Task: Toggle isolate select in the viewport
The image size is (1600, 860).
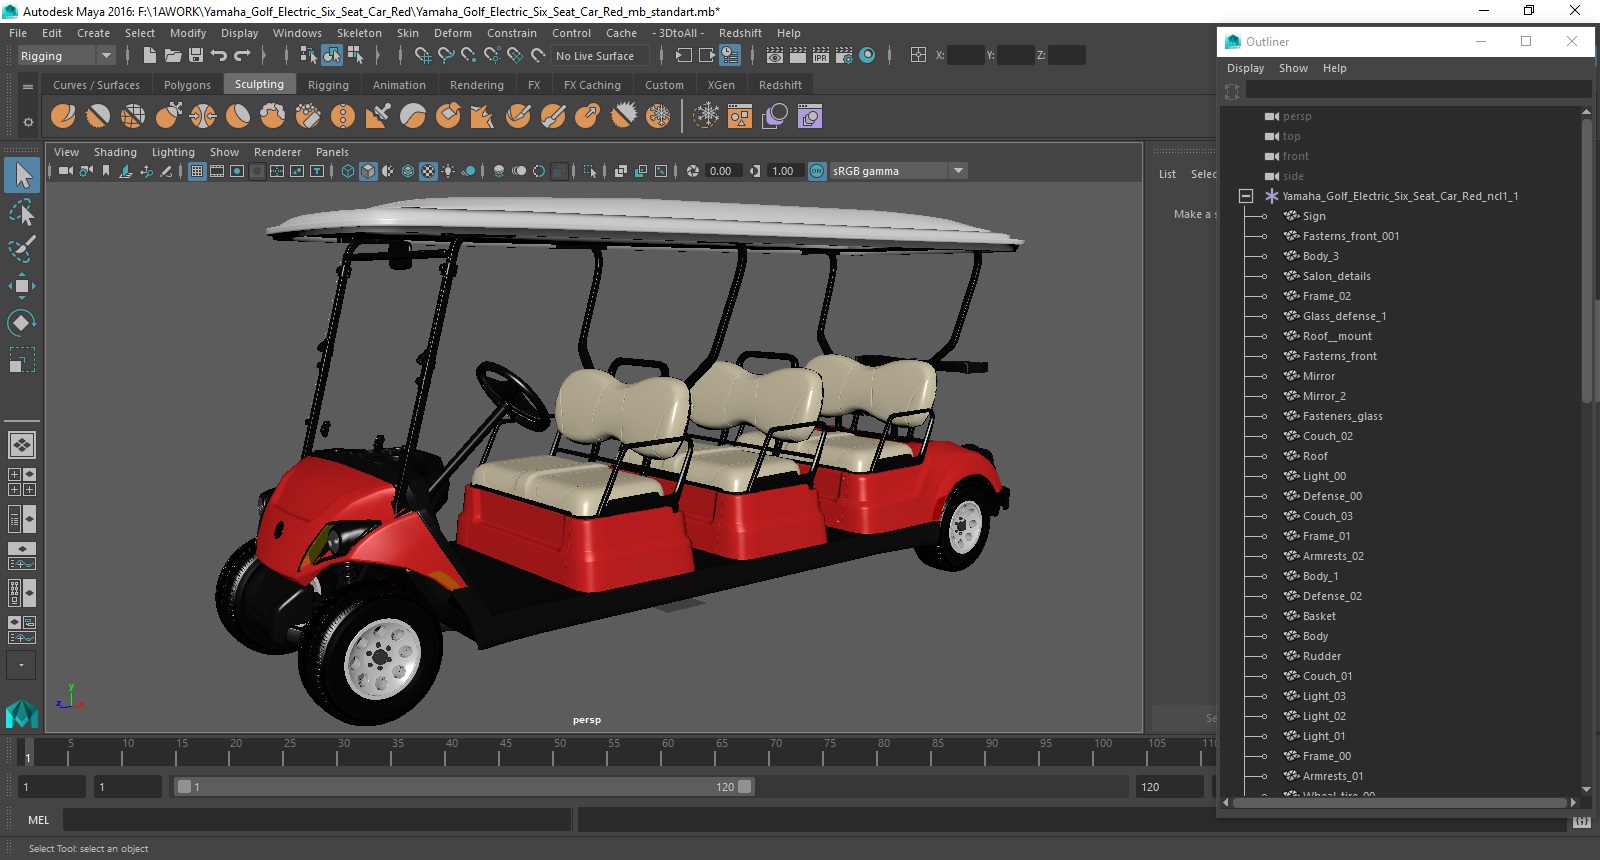Action: (x=590, y=171)
